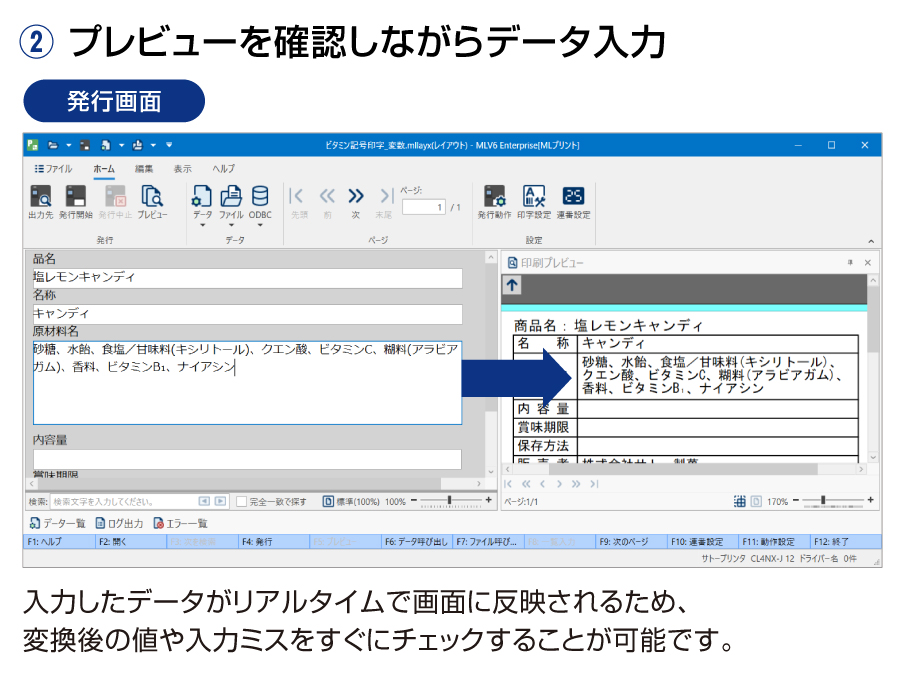This screenshot has width=900, height=684.
Task: Click the 出力先 output destination icon
Action: [x=40, y=202]
